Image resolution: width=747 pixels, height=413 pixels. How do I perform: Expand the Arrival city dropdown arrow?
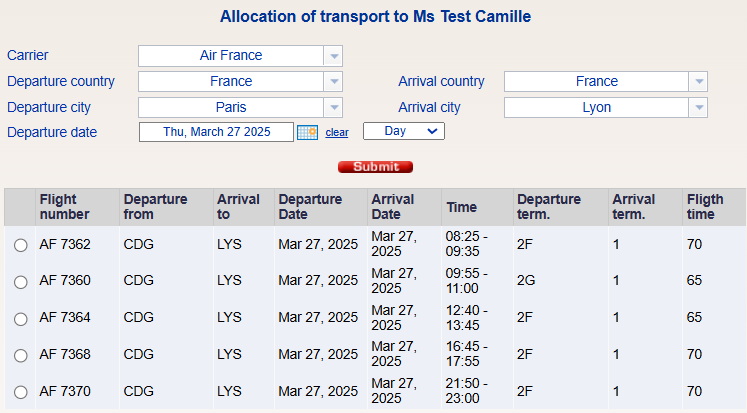(699, 107)
